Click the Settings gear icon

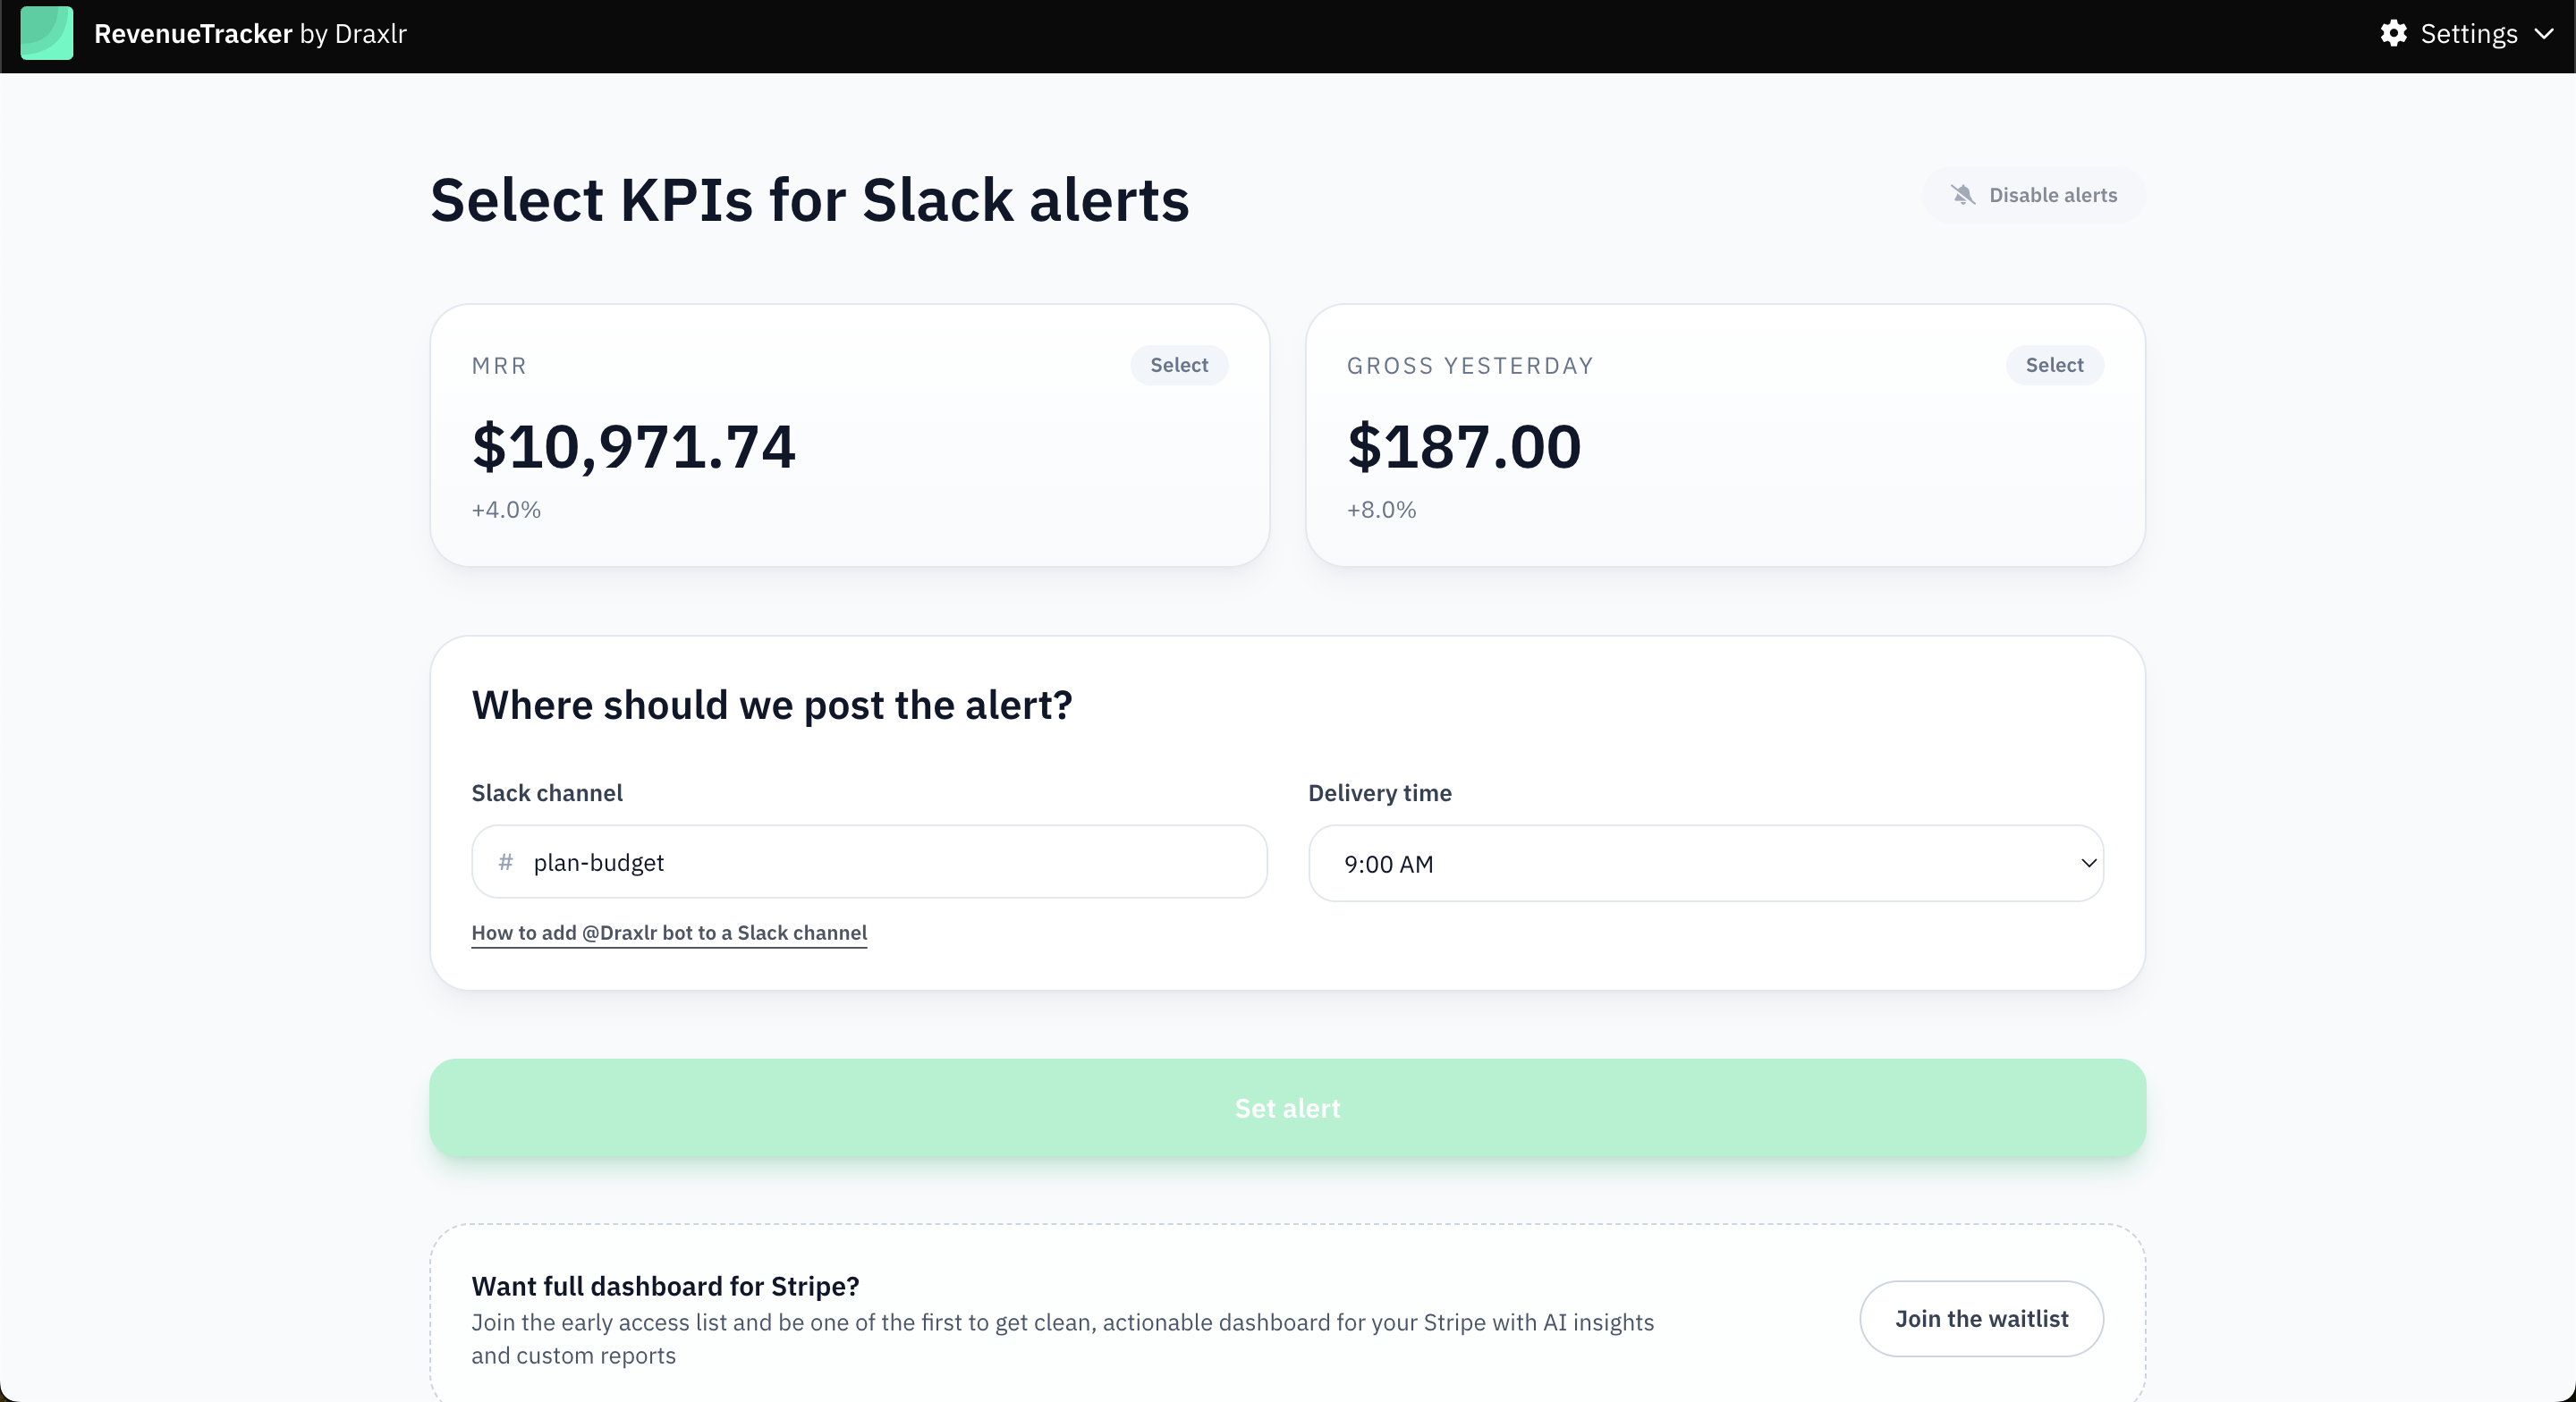2393,33
